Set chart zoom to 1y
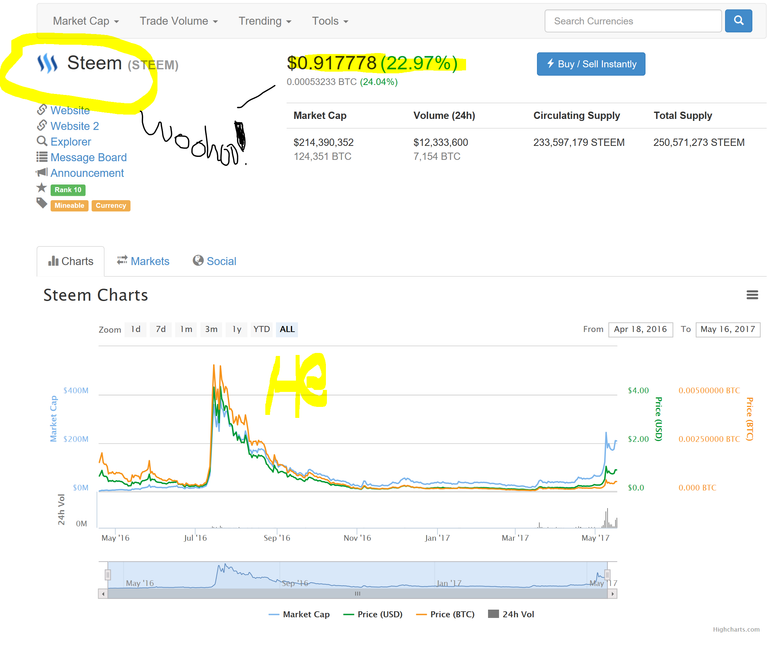768x647 pixels. pyautogui.click(x=237, y=329)
